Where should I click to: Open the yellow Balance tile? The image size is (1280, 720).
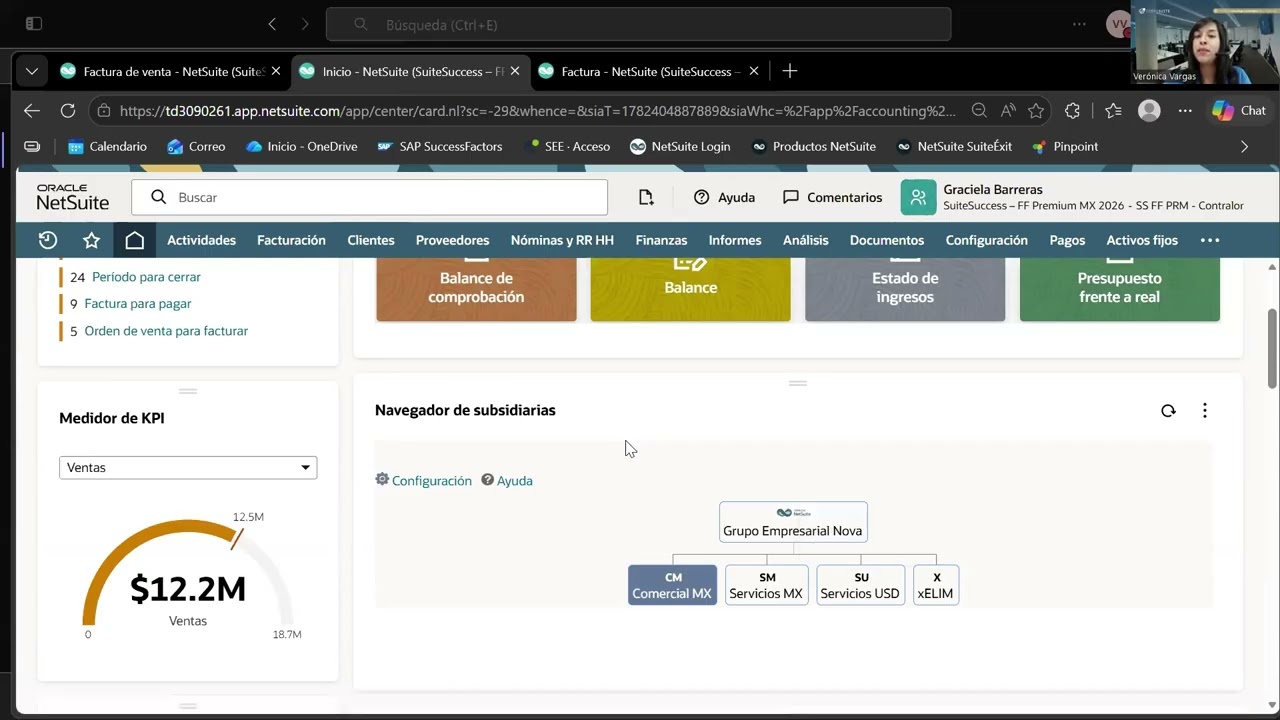pos(690,290)
